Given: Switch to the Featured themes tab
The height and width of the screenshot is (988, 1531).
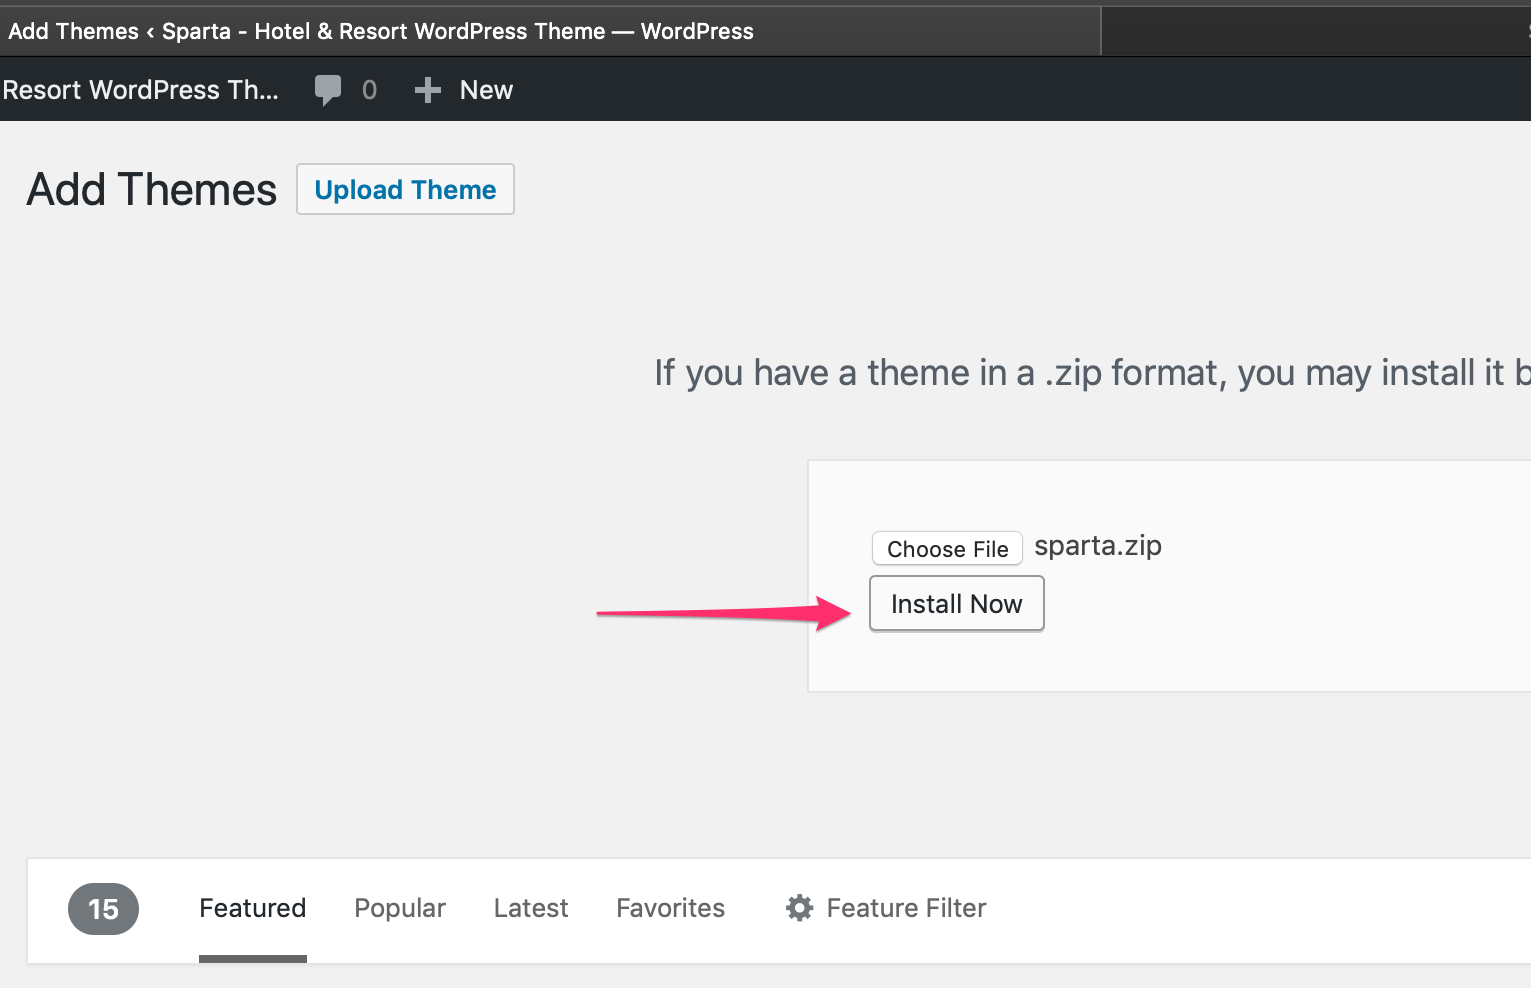Looking at the screenshot, I should click(x=252, y=908).
